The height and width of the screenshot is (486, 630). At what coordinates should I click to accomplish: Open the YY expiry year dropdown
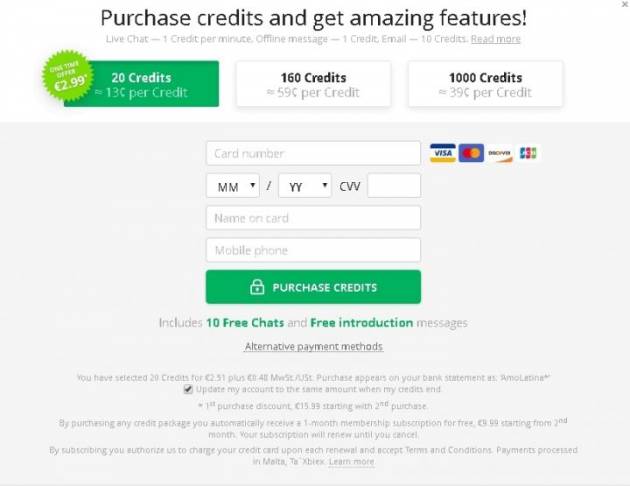[x=305, y=186]
